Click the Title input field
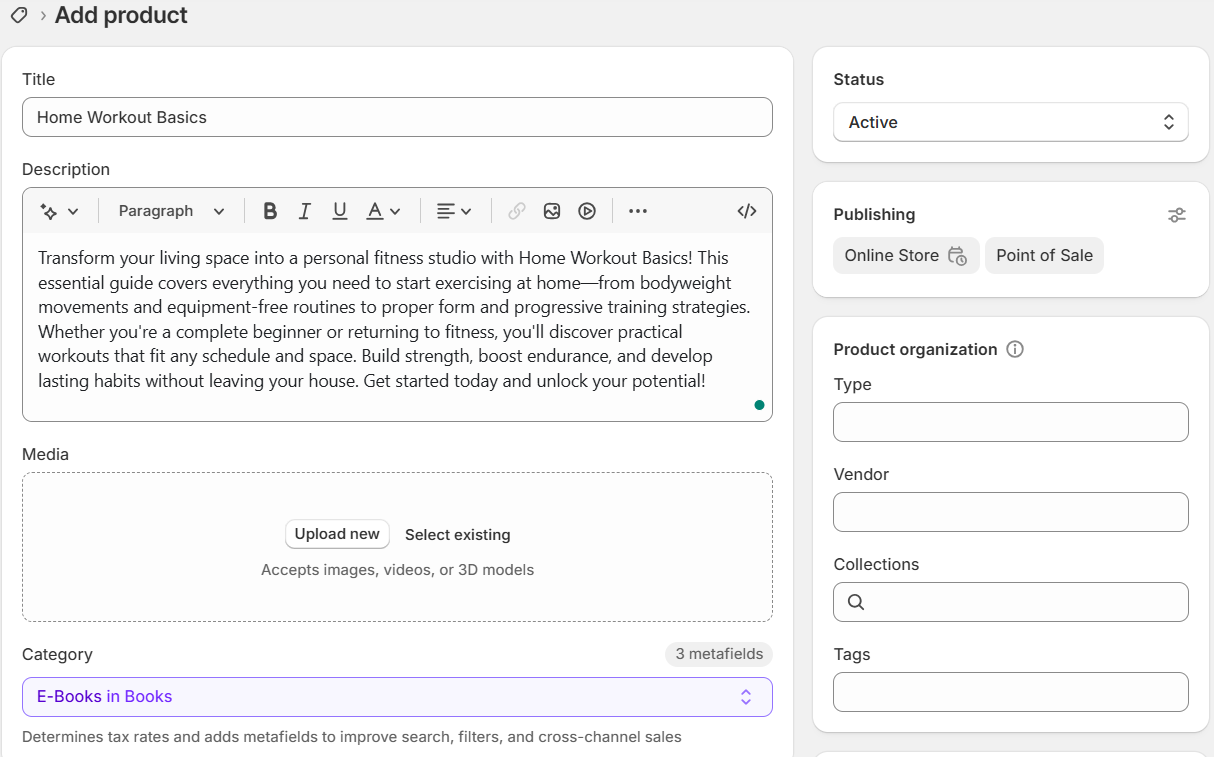This screenshot has height=757, width=1214. point(397,117)
